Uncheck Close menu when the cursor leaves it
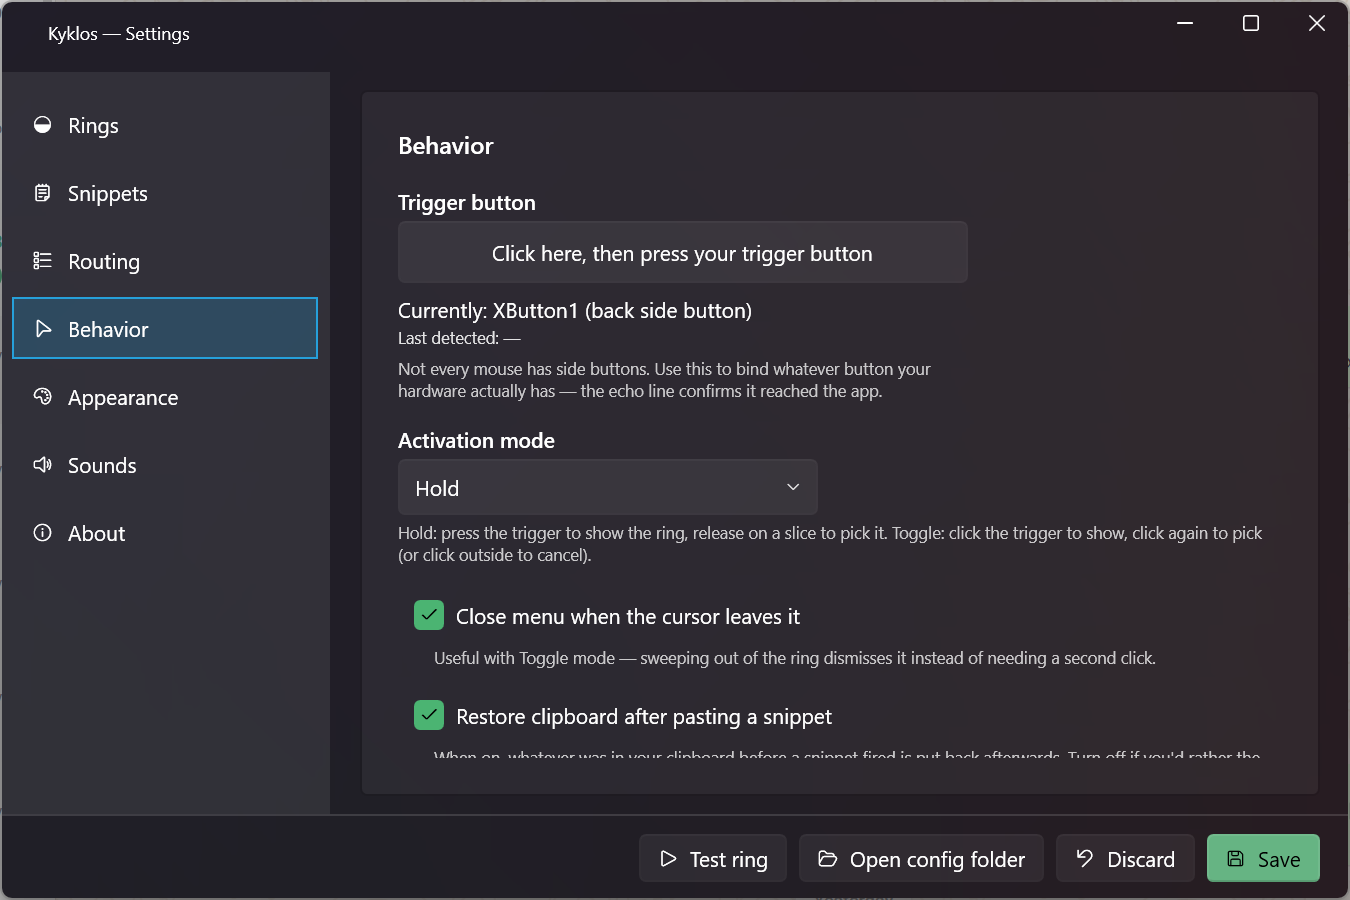The image size is (1350, 900). pos(429,615)
